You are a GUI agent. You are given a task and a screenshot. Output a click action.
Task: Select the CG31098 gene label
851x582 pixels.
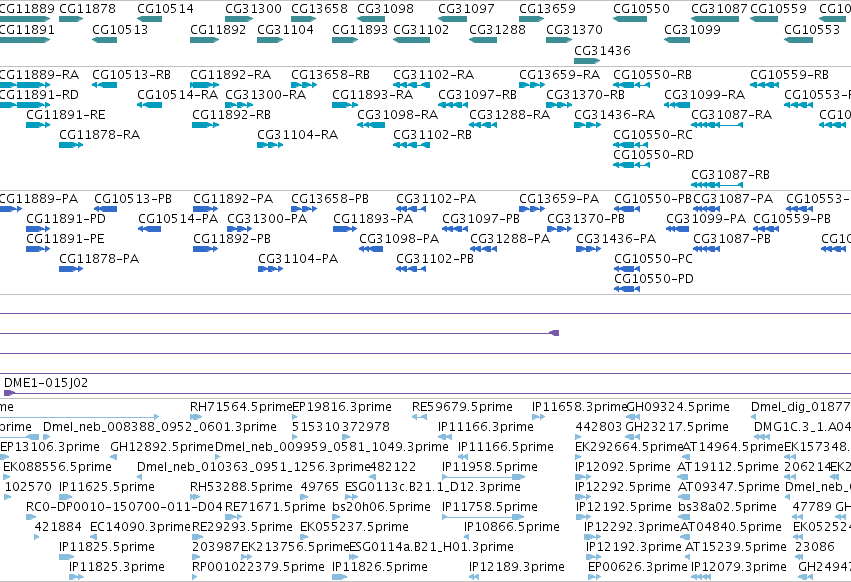point(385,9)
